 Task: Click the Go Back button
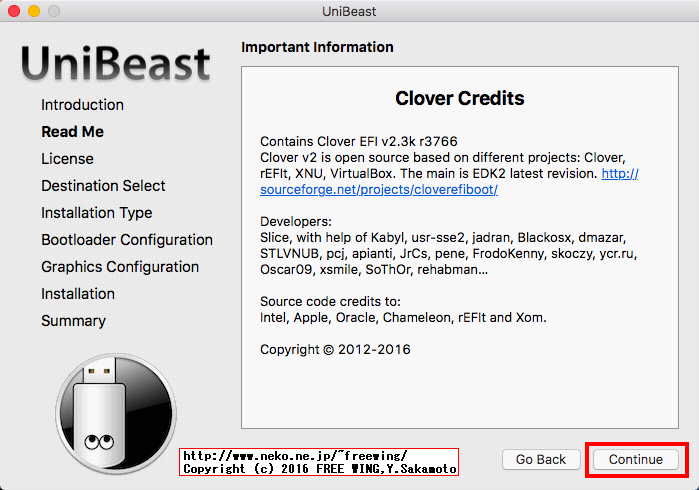[541, 459]
